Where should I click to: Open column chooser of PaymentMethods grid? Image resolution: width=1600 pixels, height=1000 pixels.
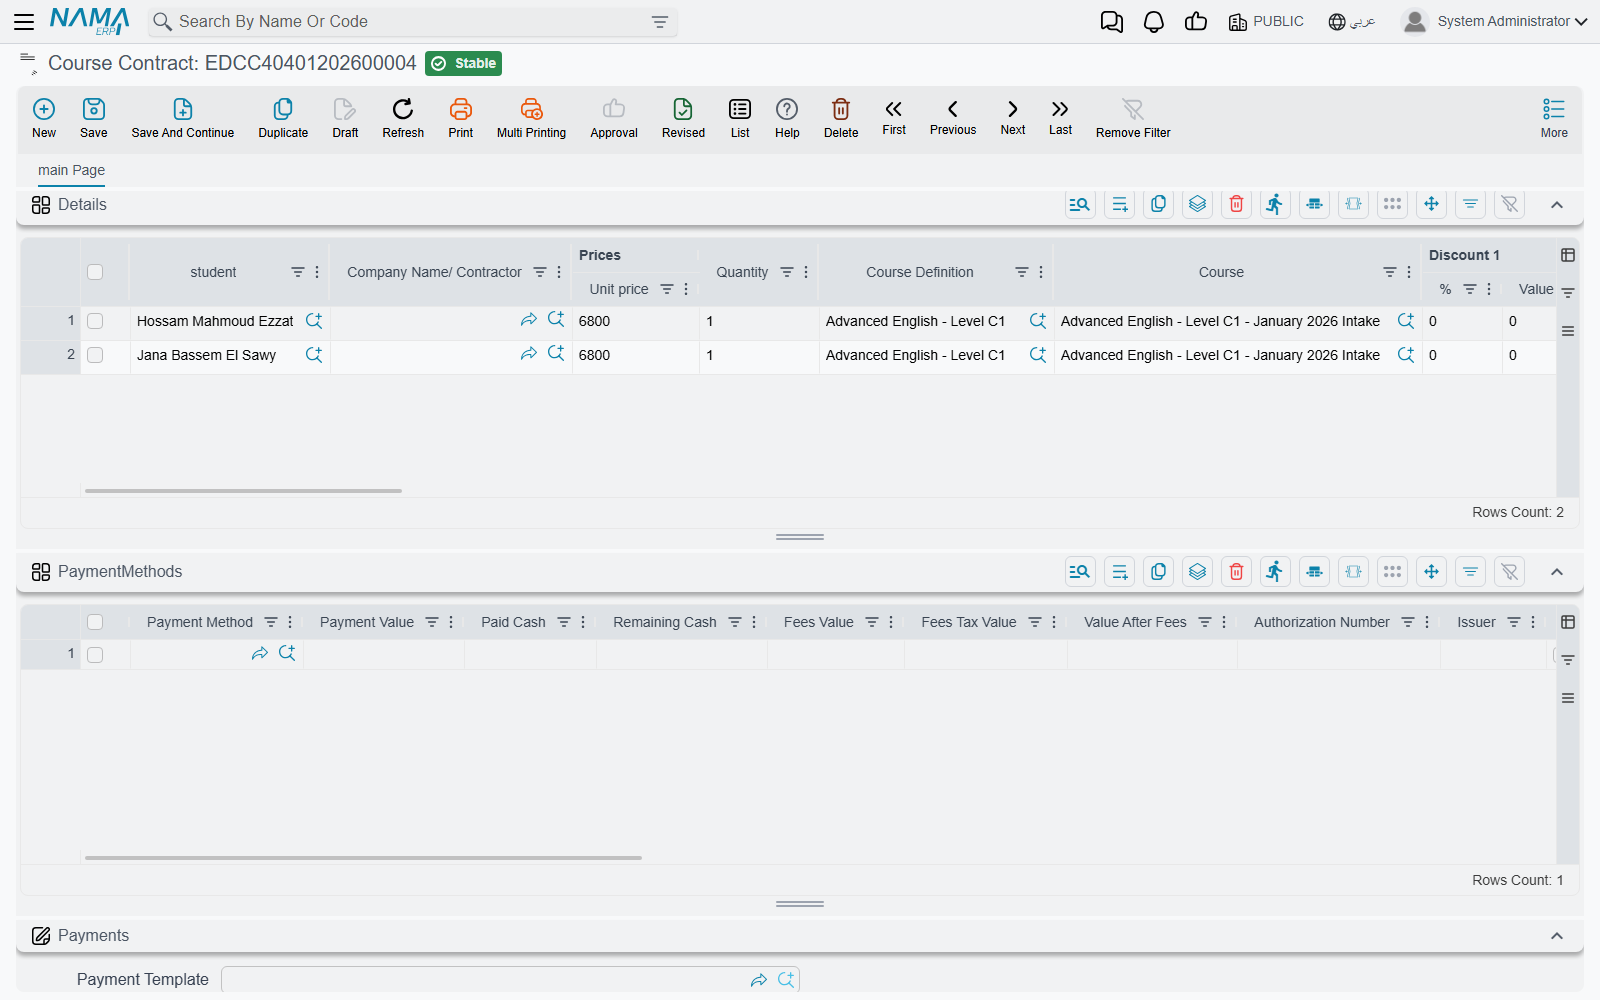click(x=1568, y=622)
